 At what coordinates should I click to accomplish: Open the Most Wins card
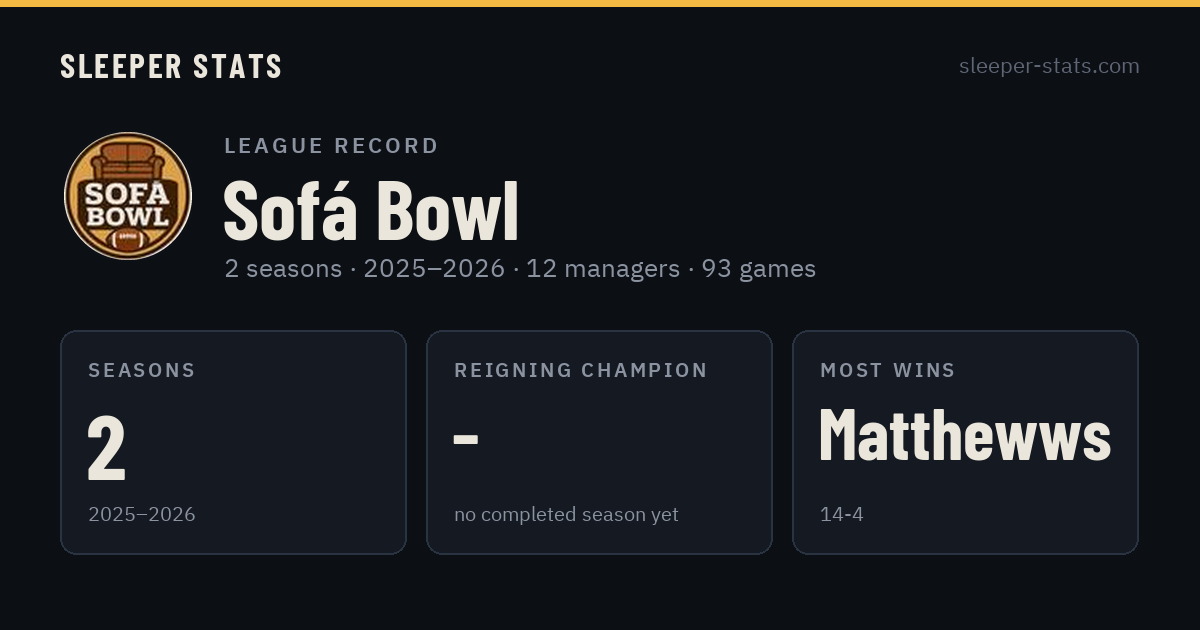pos(965,442)
